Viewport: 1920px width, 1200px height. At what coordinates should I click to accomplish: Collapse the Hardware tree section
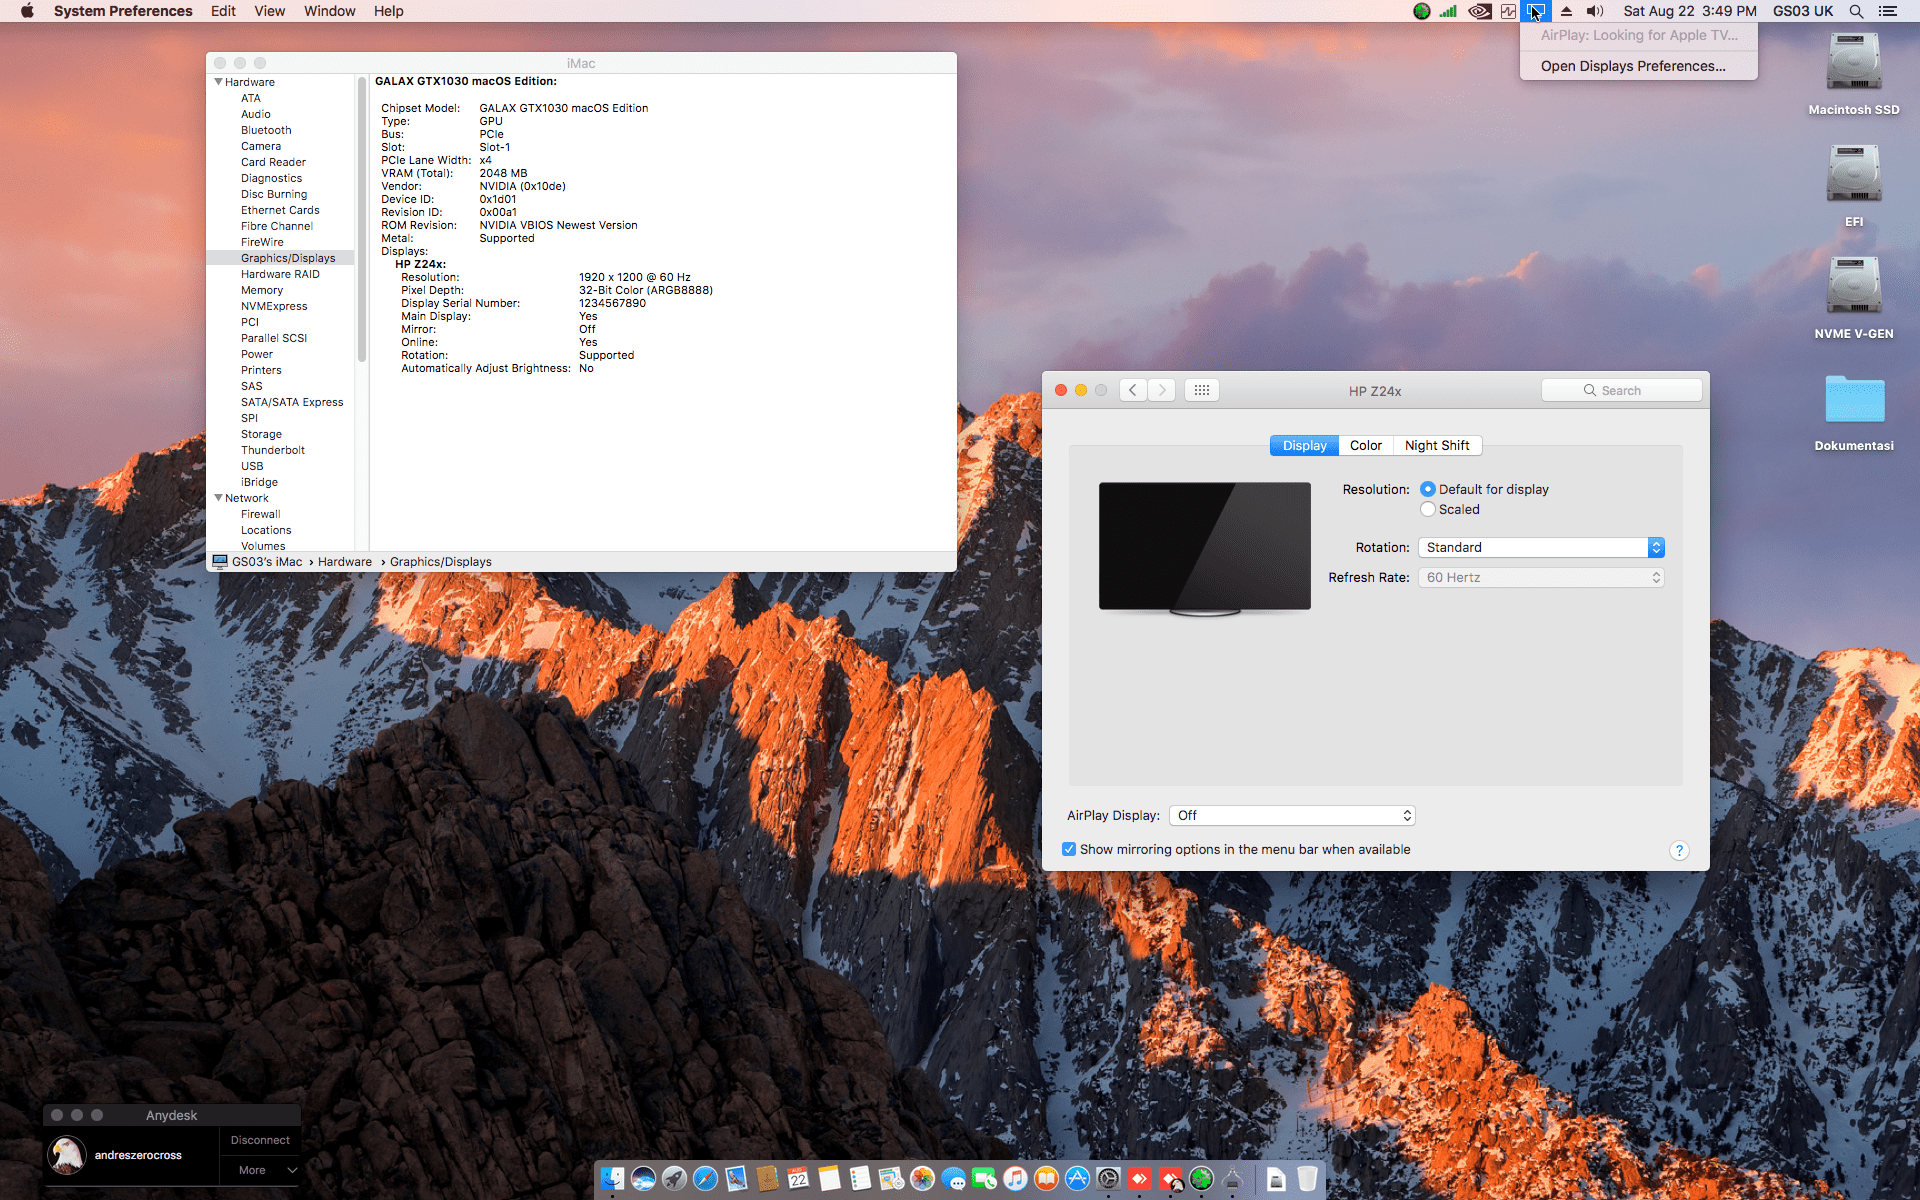coord(218,82)
